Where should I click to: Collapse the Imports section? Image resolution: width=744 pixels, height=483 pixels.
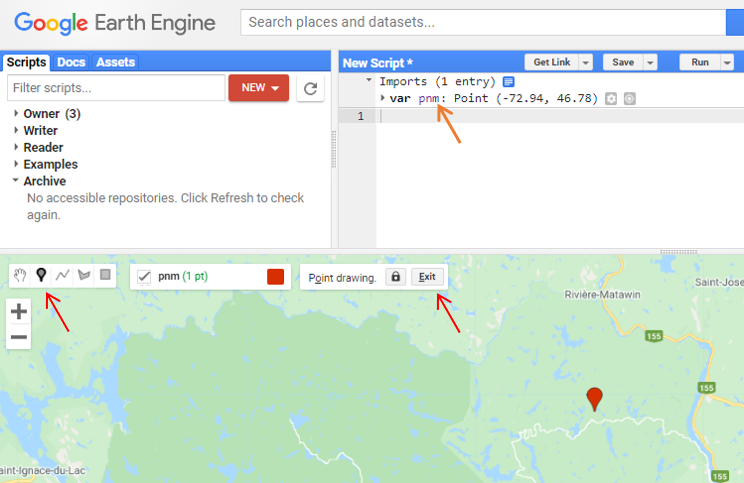[x=369, y=80]
